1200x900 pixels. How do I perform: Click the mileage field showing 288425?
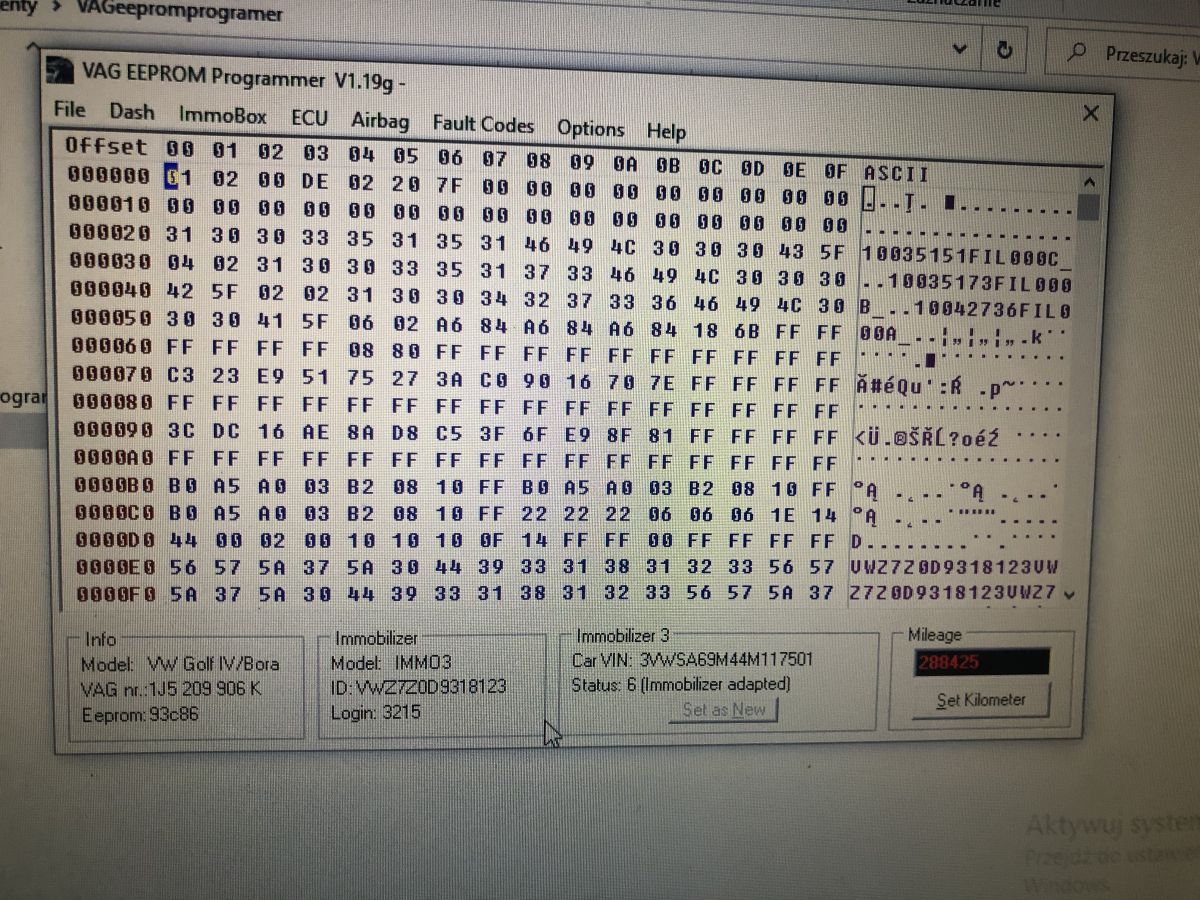coord(981,662)
